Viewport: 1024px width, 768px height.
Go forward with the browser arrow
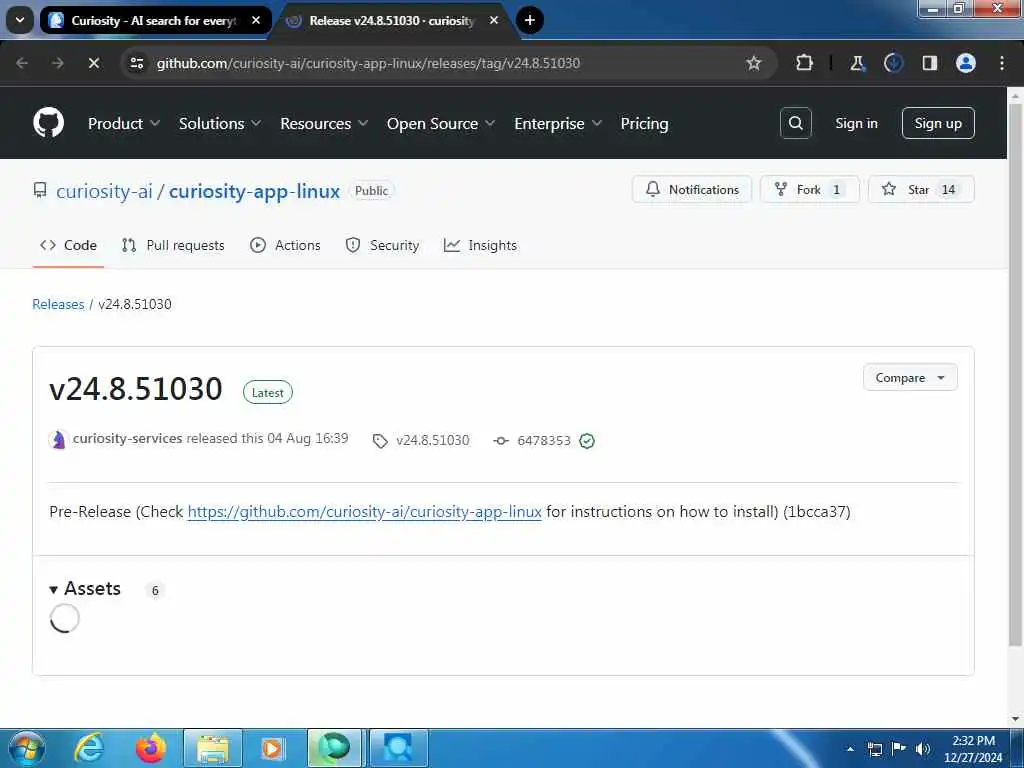pos(57,63)
